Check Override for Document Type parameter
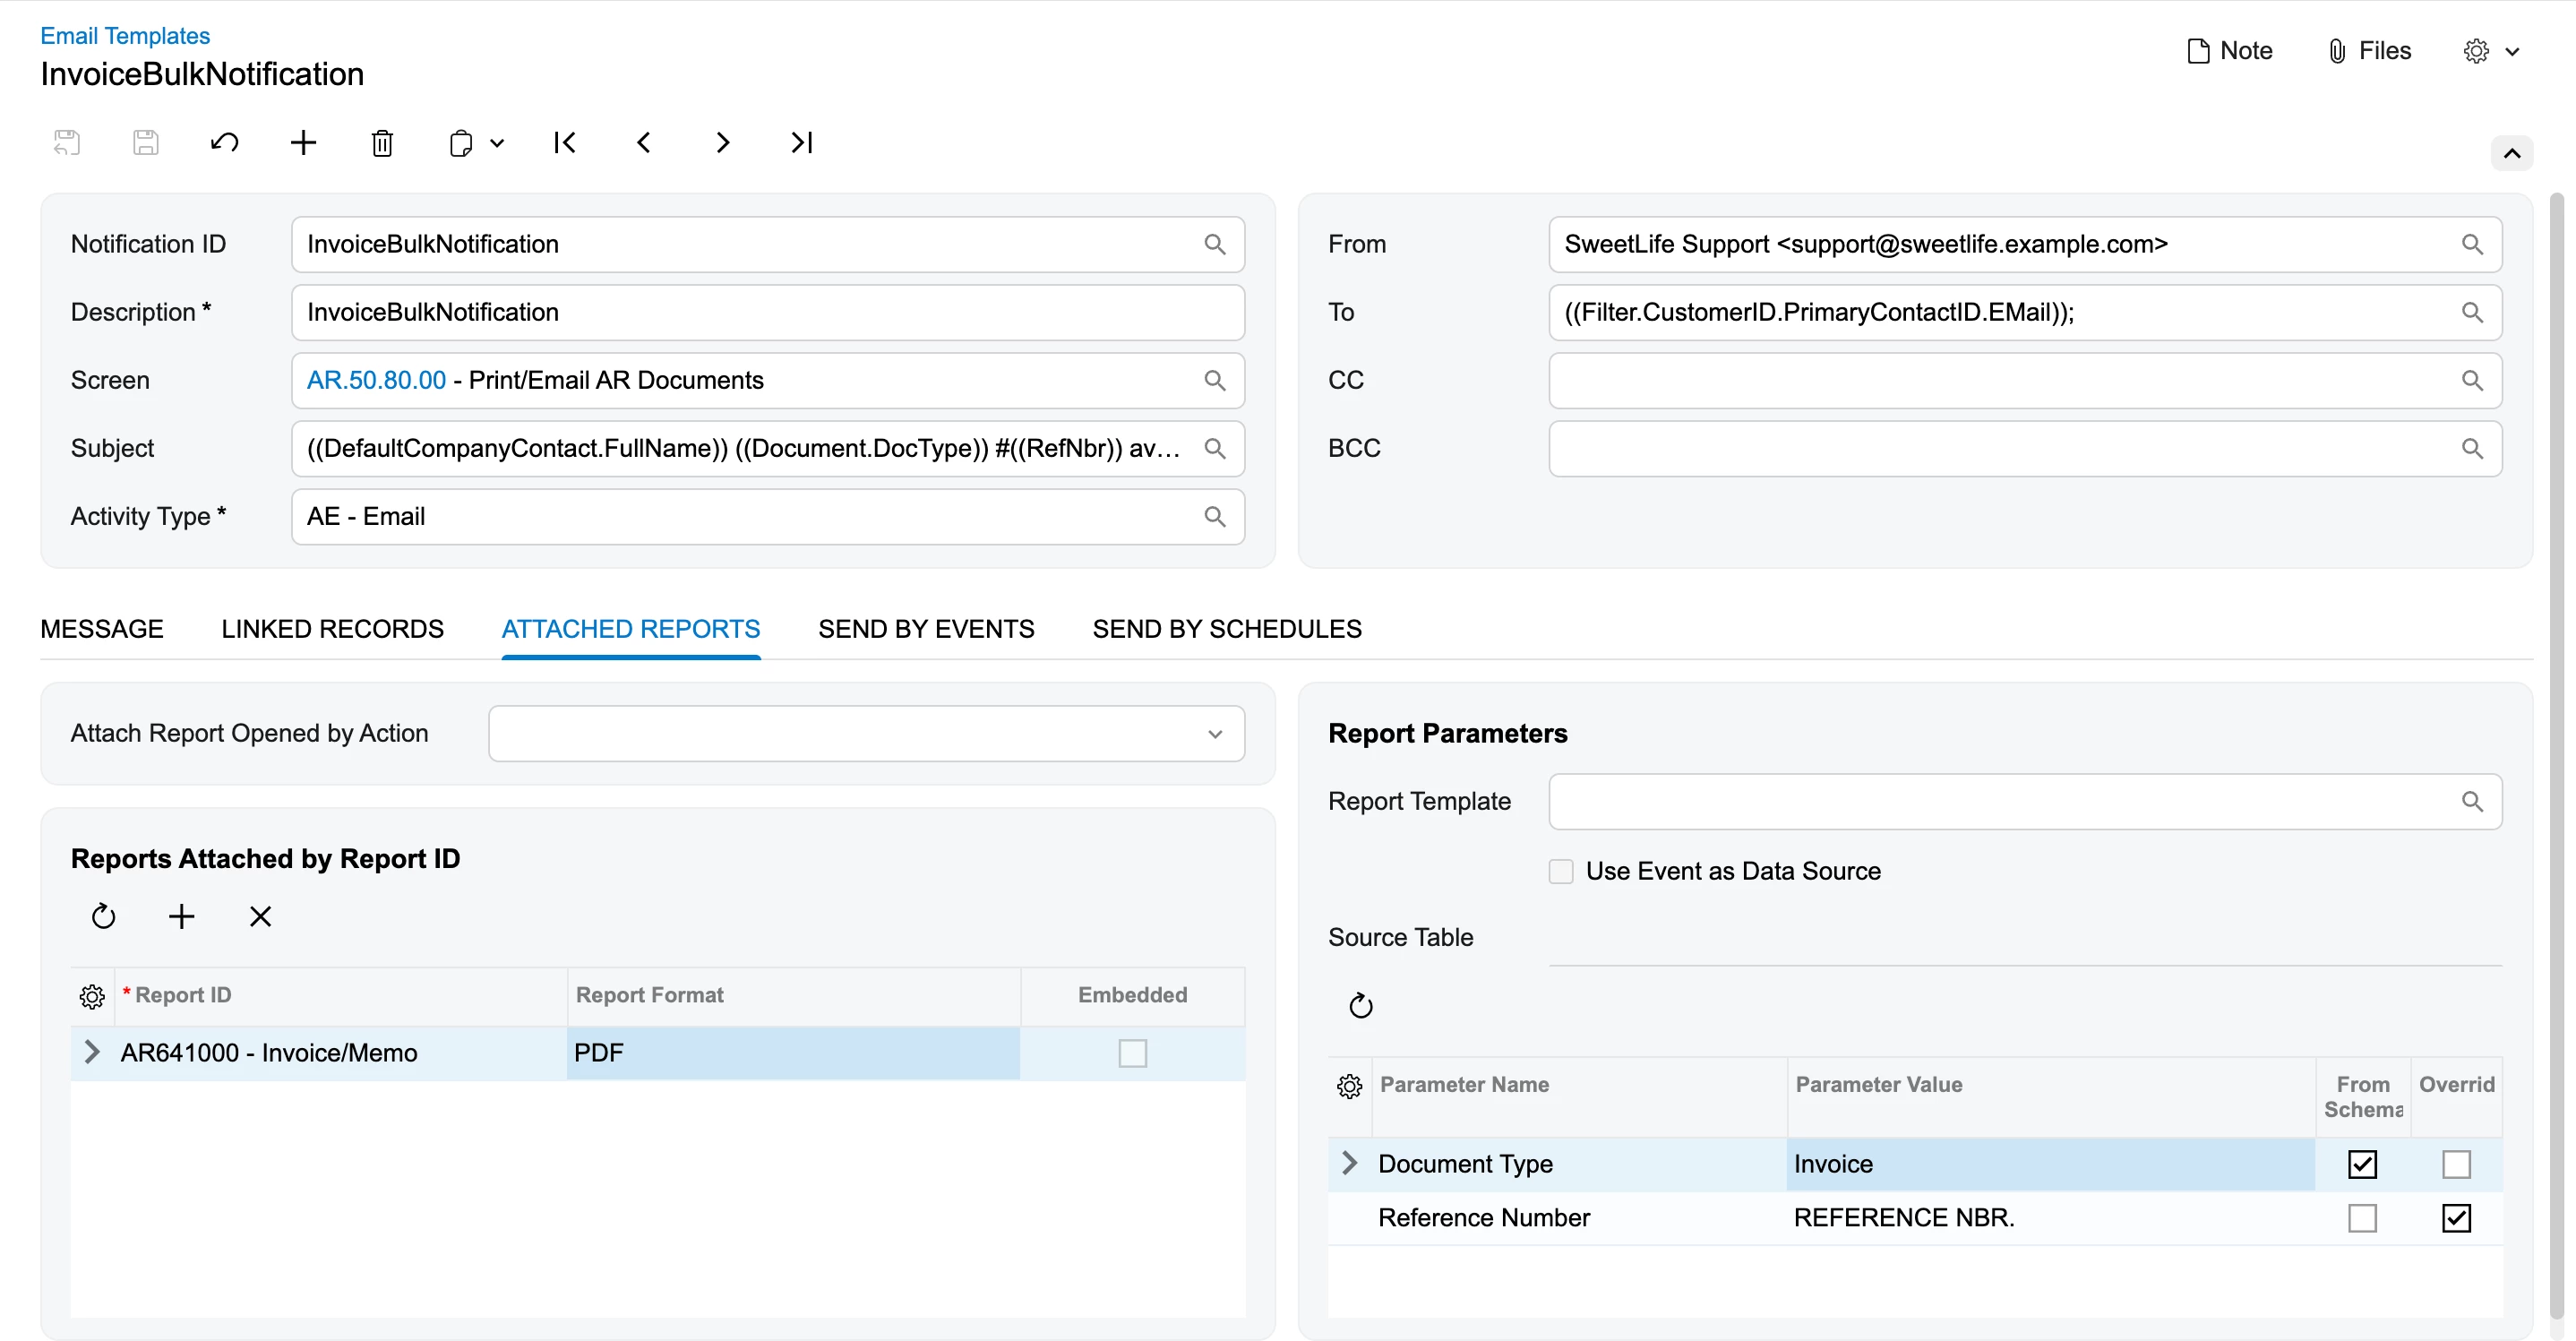Screen dimensions: 2576x1341 pos(2456,1164)
